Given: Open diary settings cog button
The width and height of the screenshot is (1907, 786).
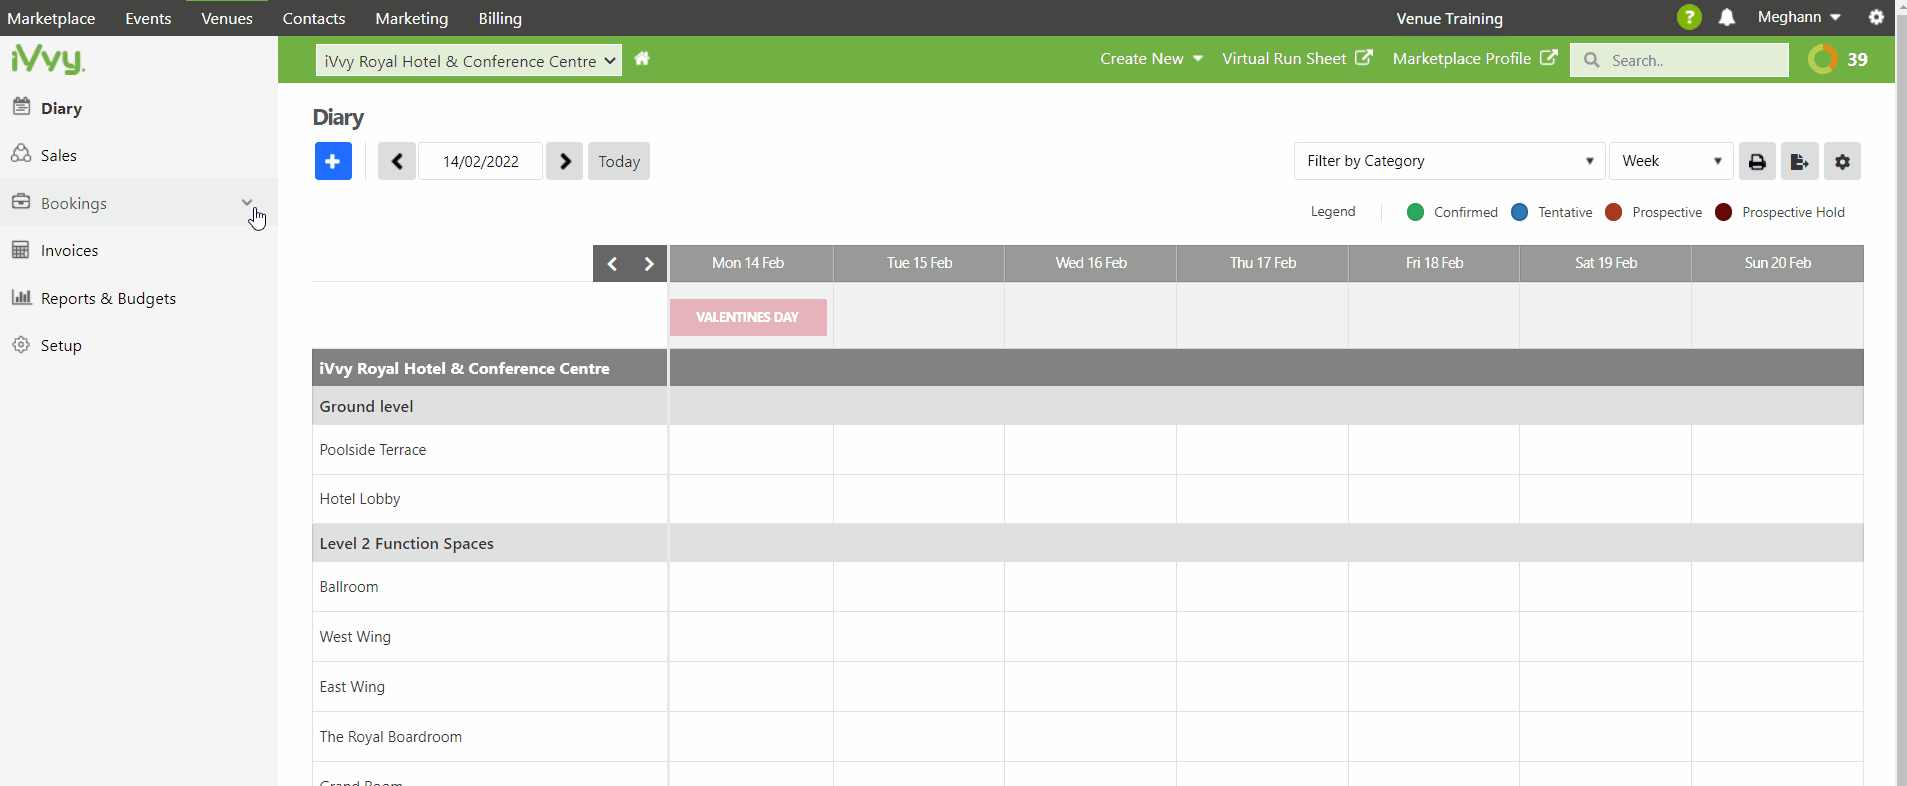Looking at the screenshot, I should [x=1842, y=161].
